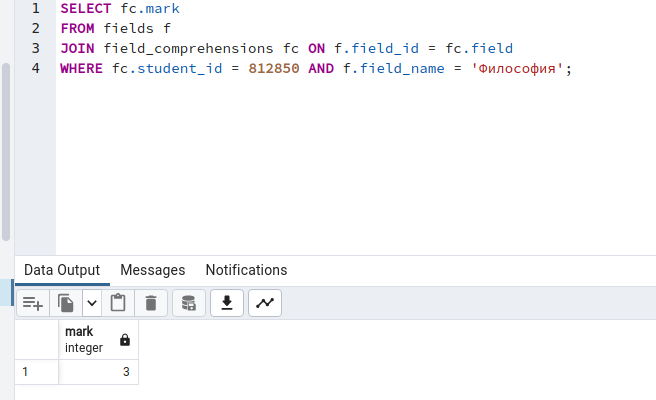
Task: Click the blank corner cell of result grid
Action: pyautogui.click(x=36, y=340)
